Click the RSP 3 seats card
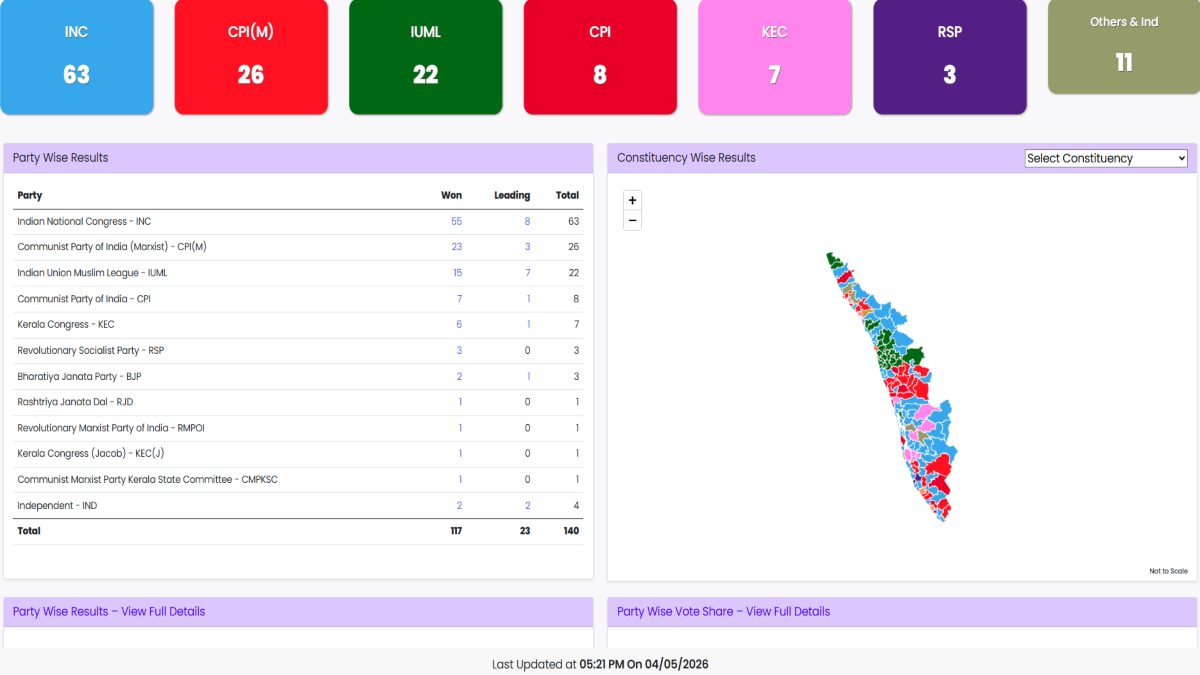 pos(950,57)
